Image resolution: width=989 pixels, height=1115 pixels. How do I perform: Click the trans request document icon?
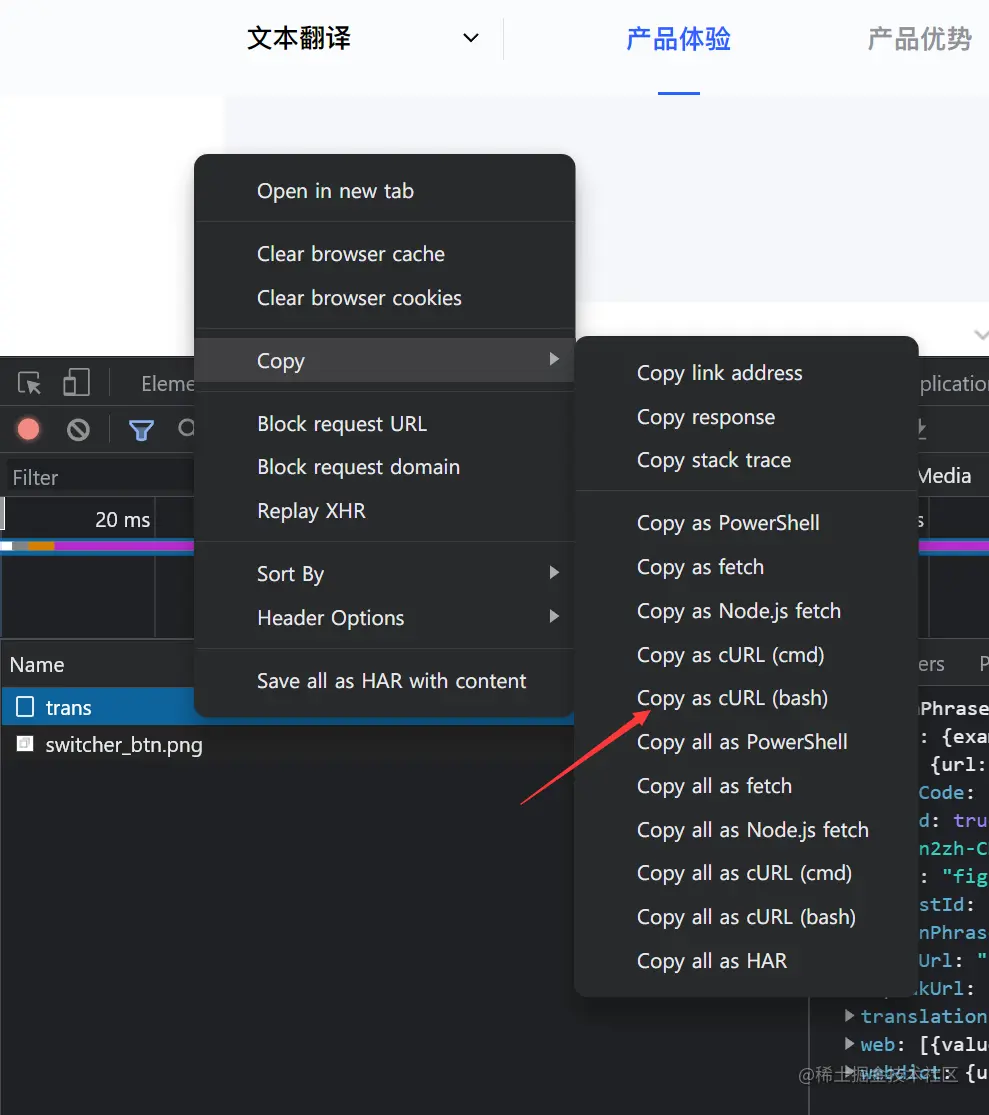25,707
